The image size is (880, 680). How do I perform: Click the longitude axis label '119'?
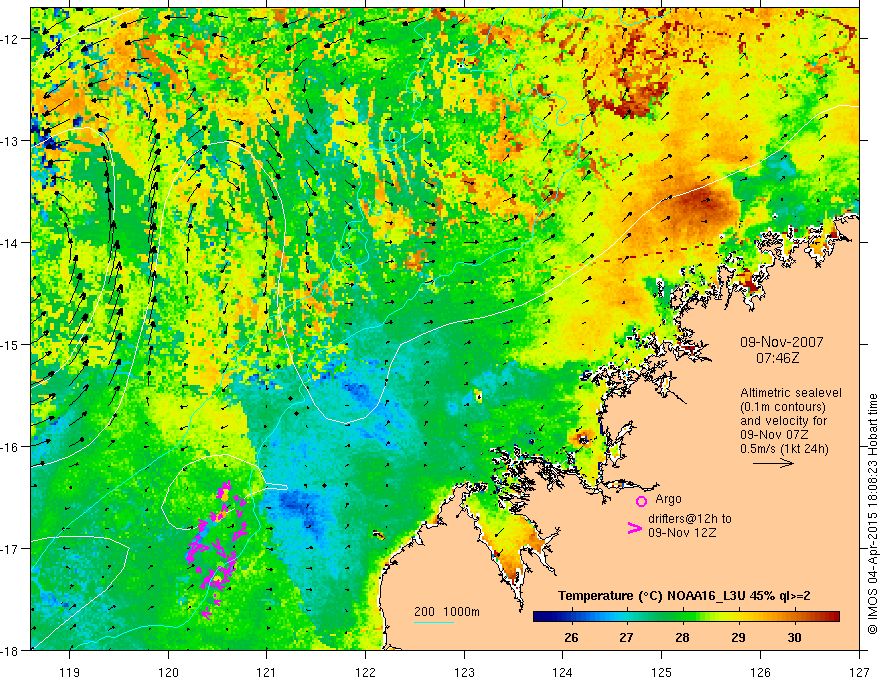[70, 672]
